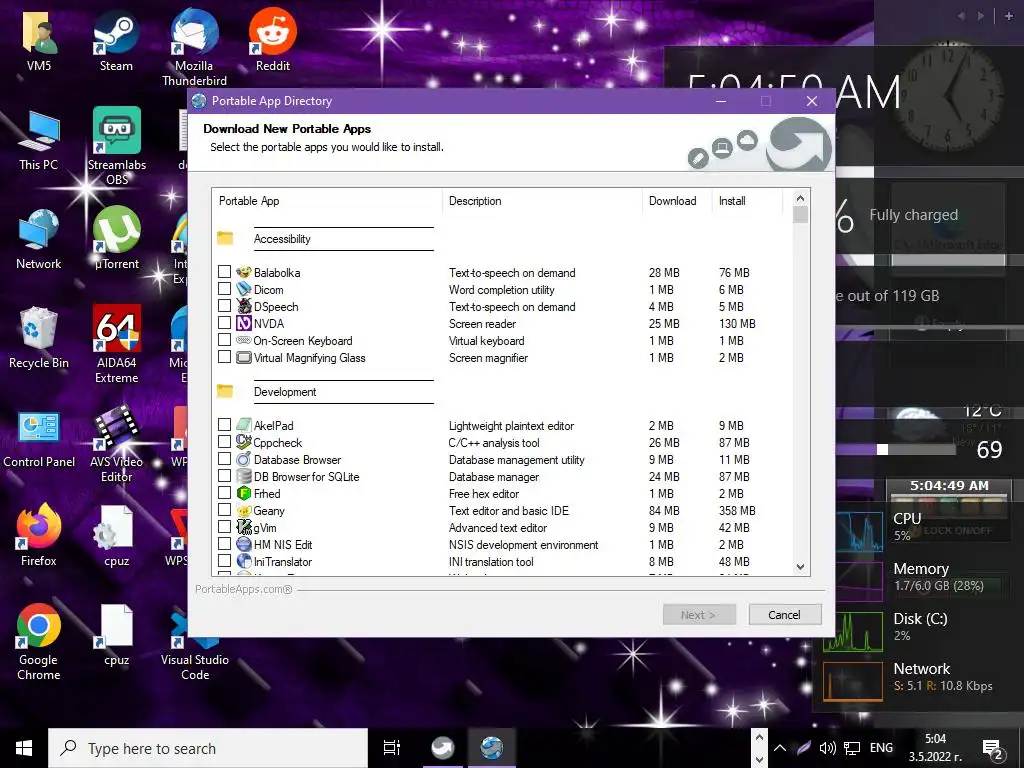Viewport: 1024px width, 768px height.
Task: Open Google Chrome desktop shortcut
Action: click(39, 643)
